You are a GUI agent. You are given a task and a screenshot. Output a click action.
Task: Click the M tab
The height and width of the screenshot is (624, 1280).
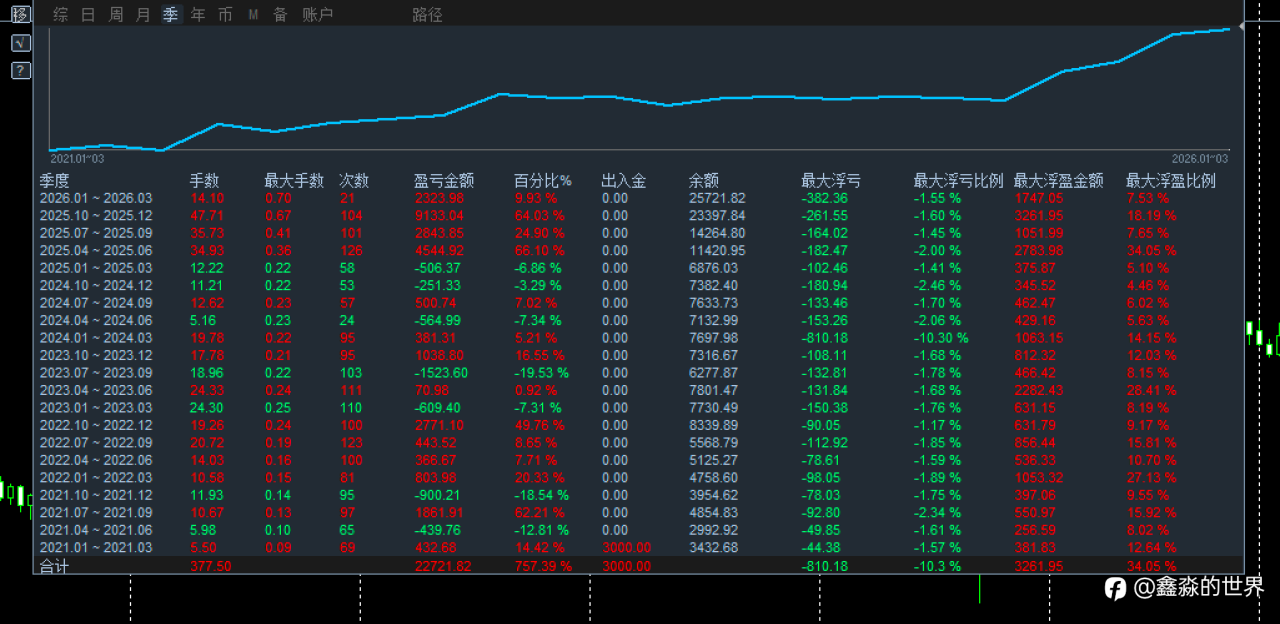point(253,15)
